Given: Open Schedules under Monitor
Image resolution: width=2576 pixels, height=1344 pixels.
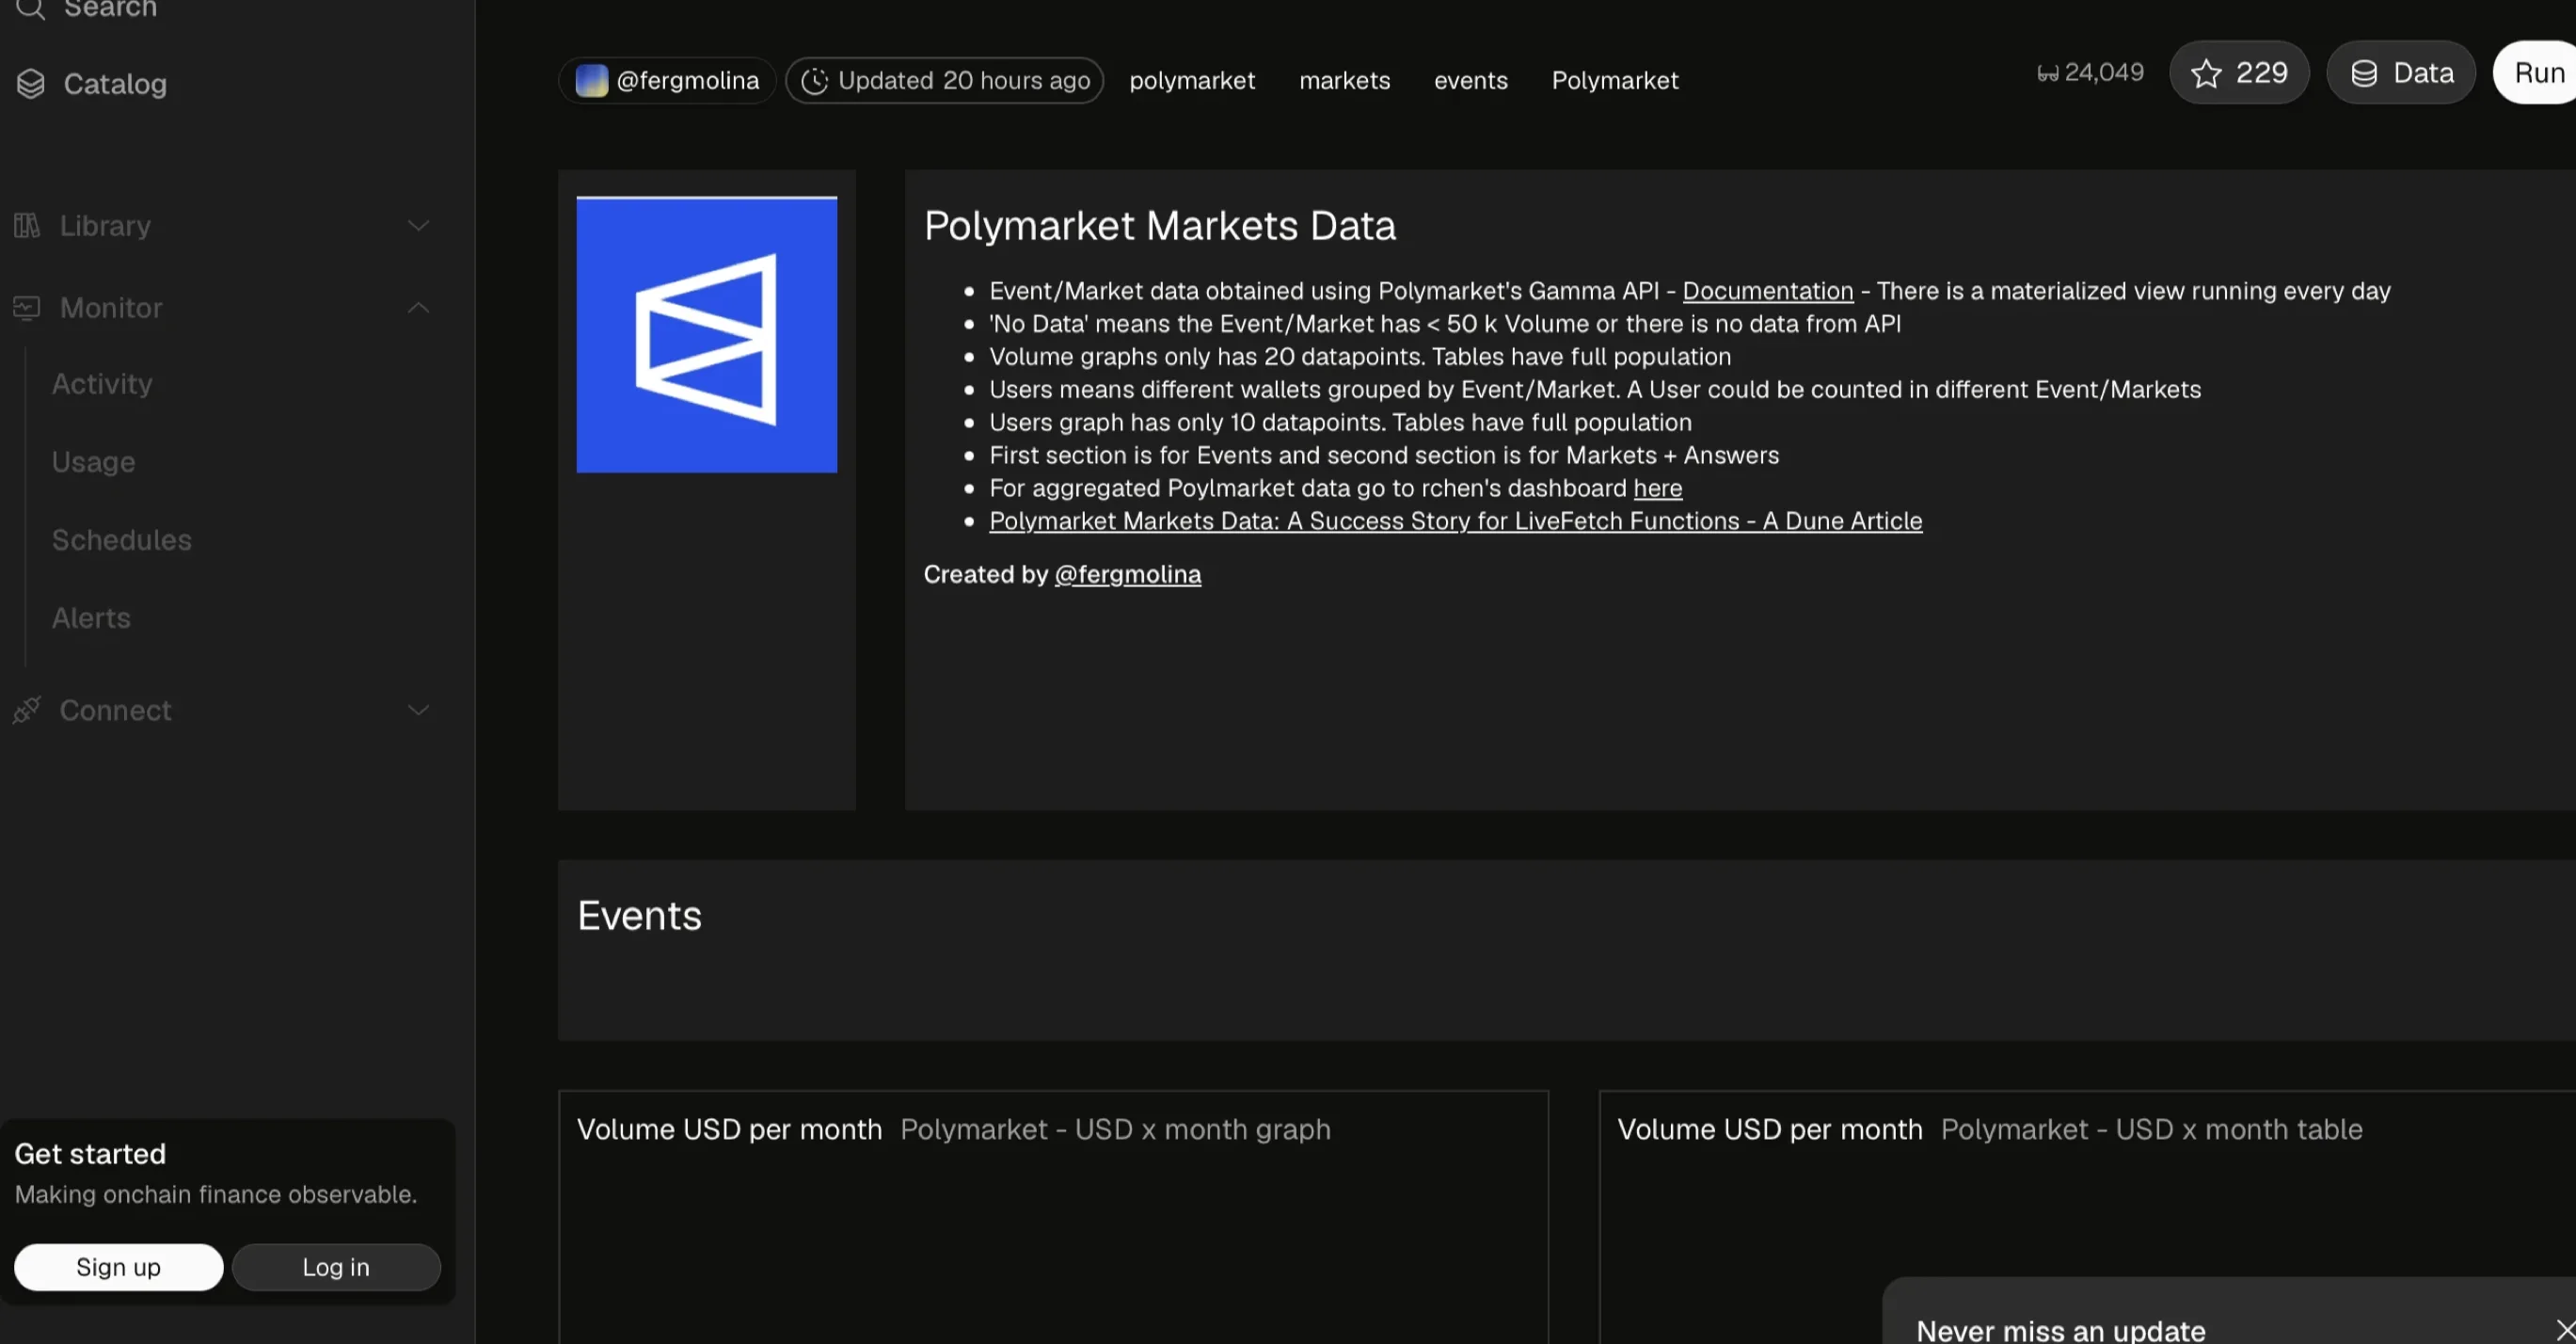Looking at the screenshot, I should pyautogui.click(x=121, y=540).
